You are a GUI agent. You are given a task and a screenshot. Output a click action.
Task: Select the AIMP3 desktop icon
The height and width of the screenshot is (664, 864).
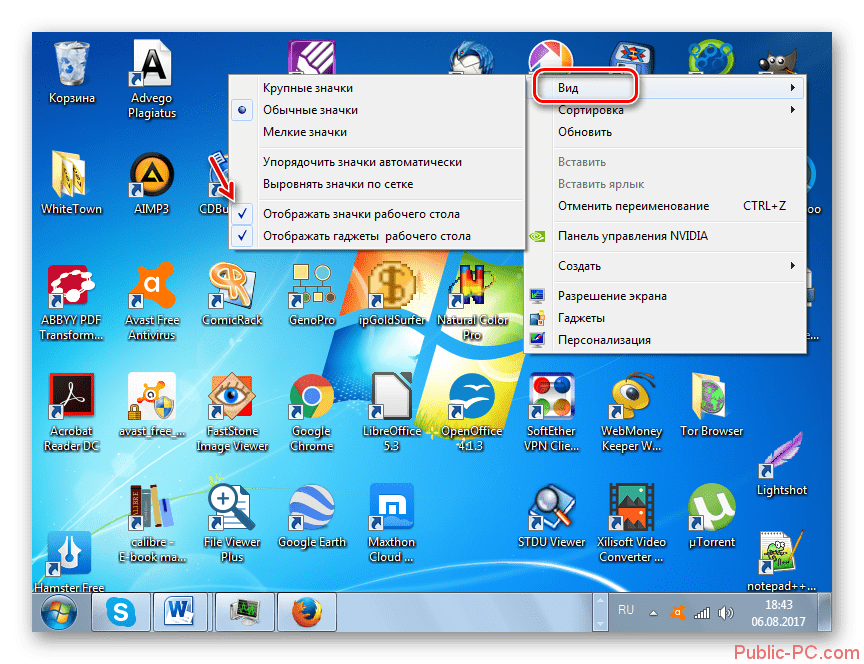pyautogui.click(x=152, y=183)
